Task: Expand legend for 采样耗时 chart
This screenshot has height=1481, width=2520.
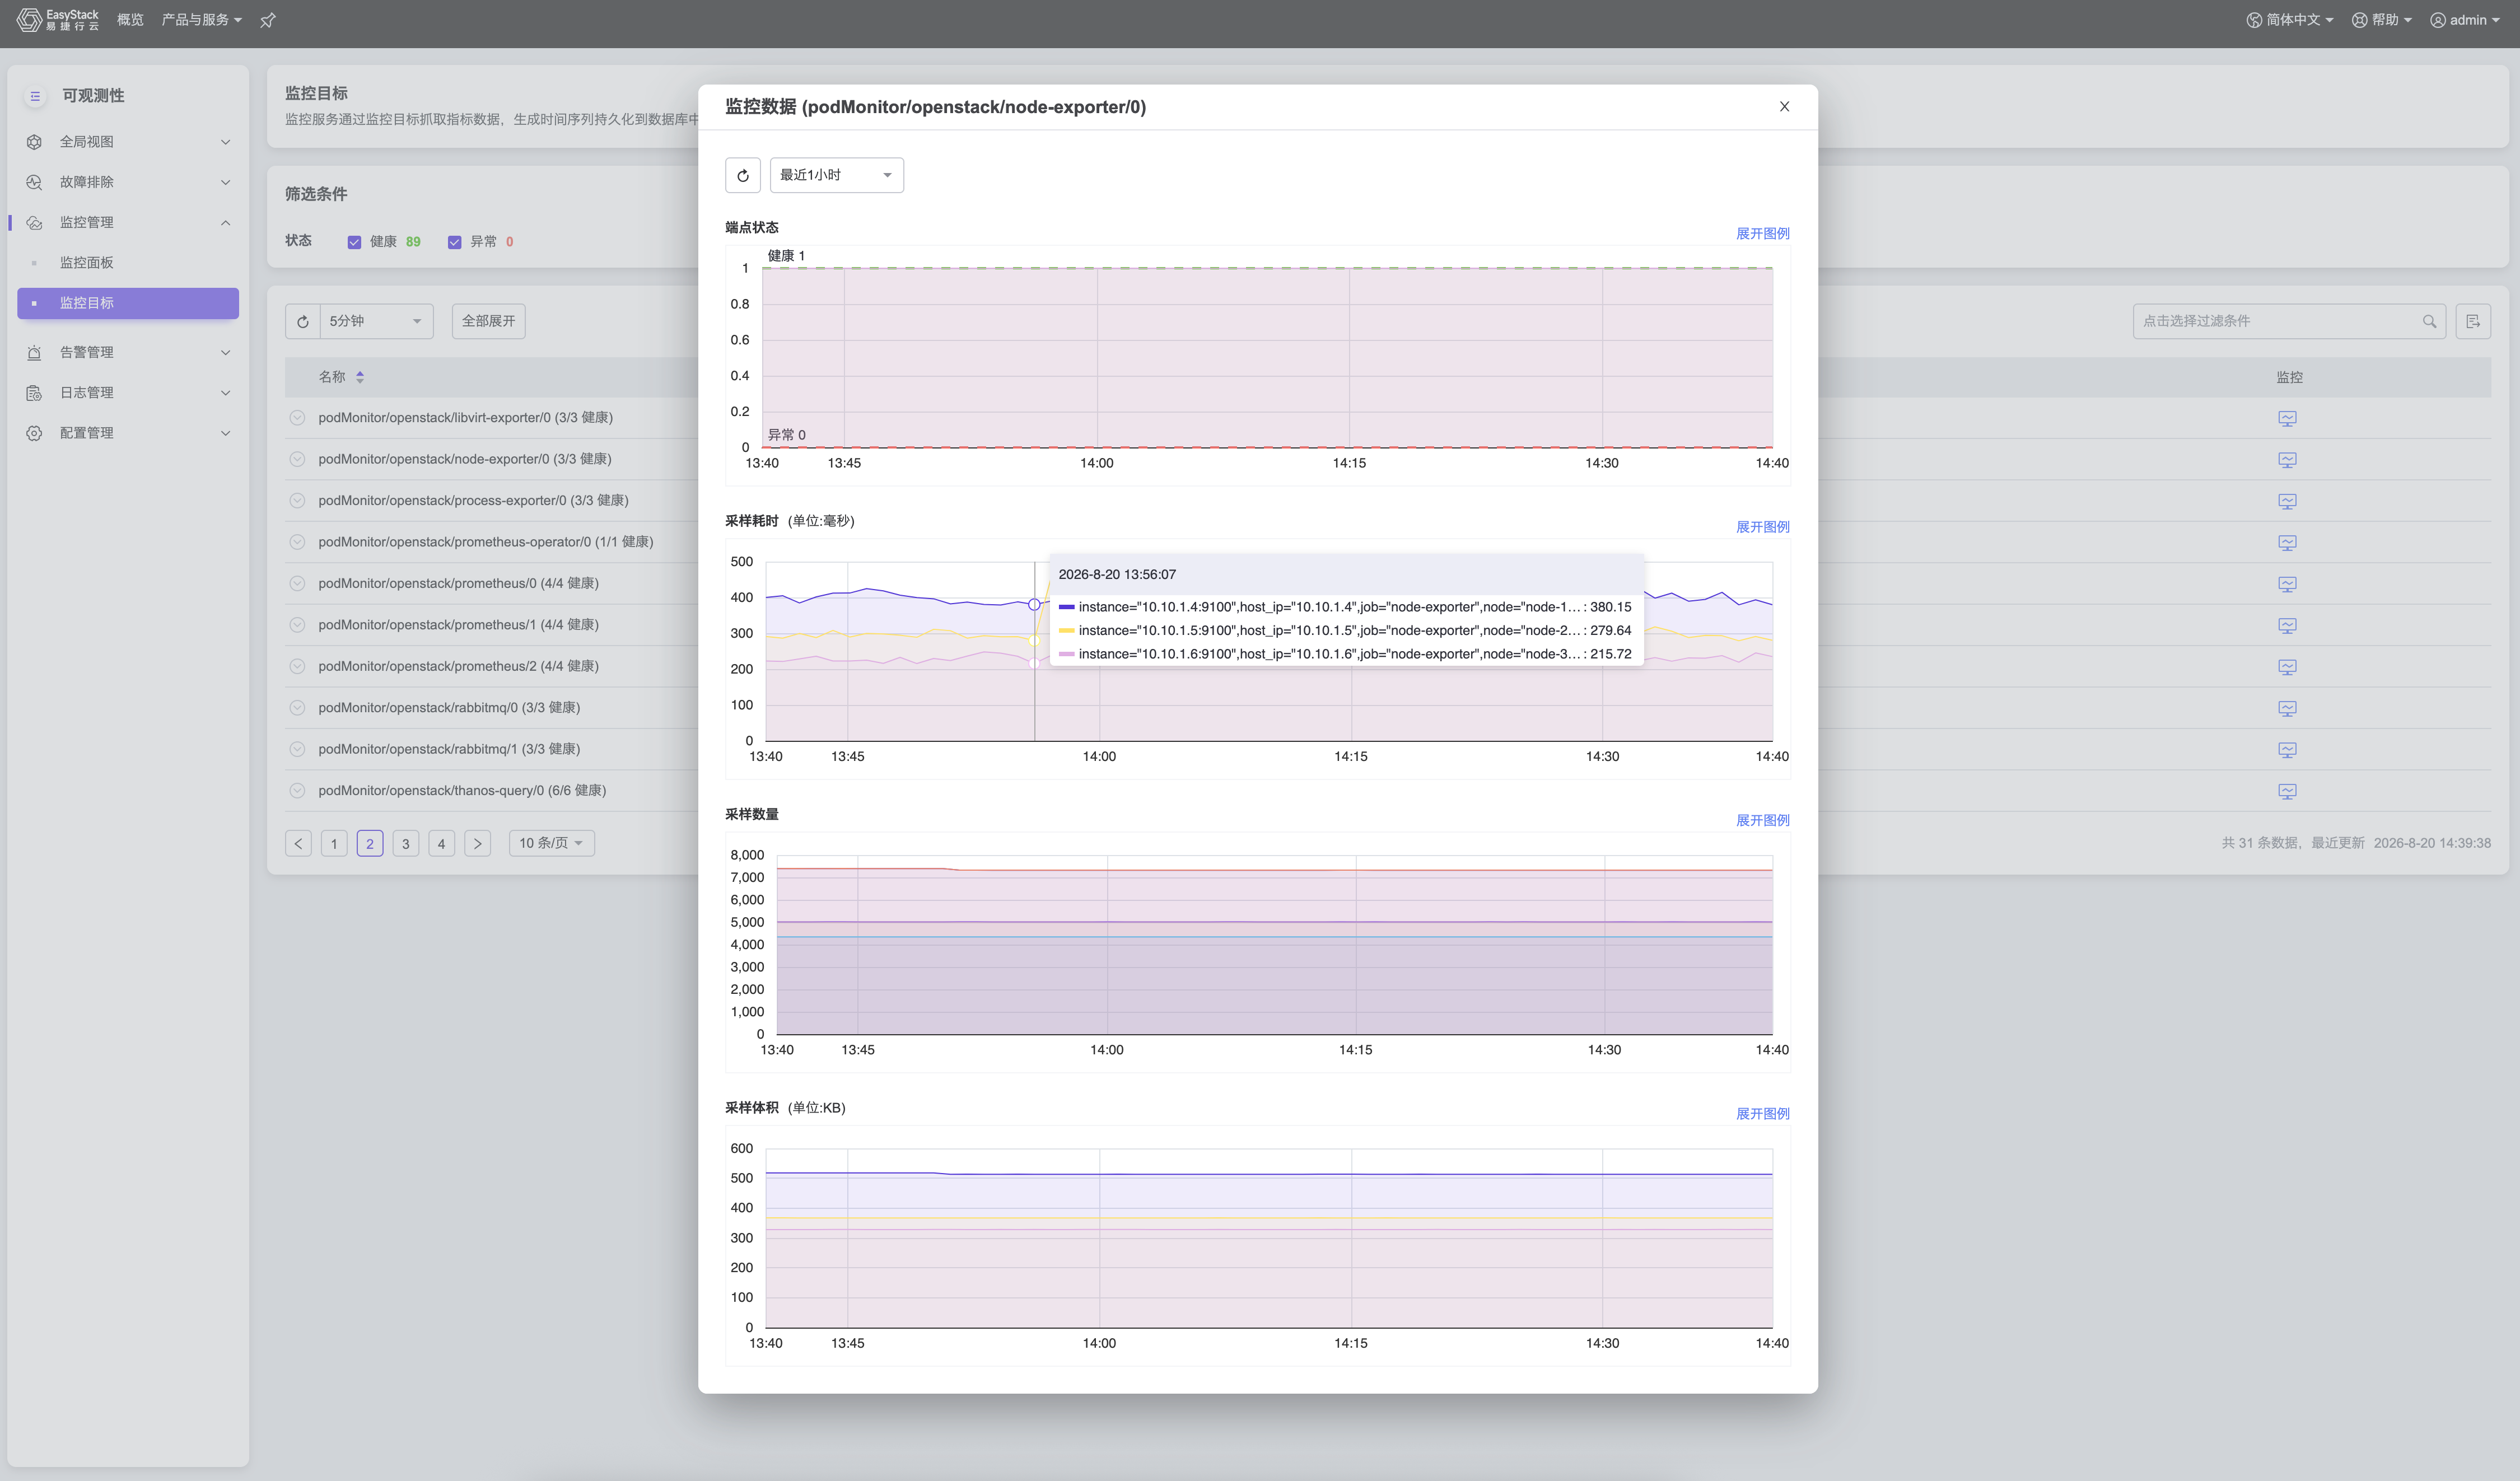Action: 1762,527
